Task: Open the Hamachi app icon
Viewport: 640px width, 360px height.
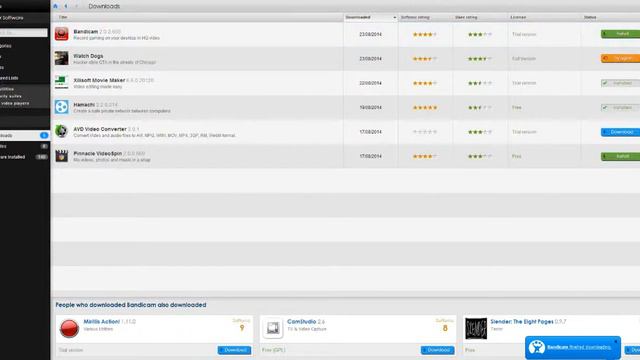Action: click(x=62, y=107)
